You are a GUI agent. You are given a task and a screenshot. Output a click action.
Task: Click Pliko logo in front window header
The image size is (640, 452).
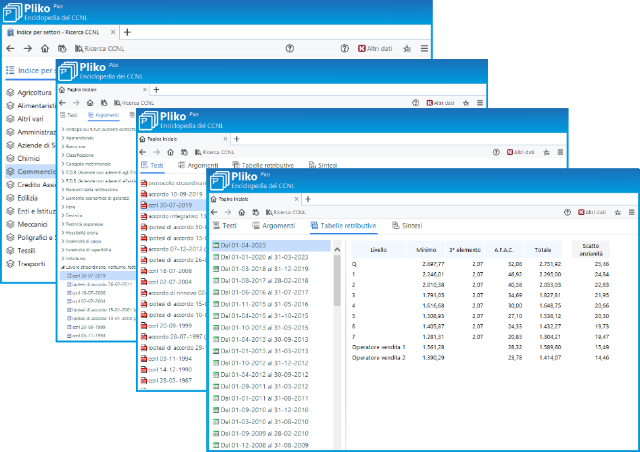coord(220,180)
